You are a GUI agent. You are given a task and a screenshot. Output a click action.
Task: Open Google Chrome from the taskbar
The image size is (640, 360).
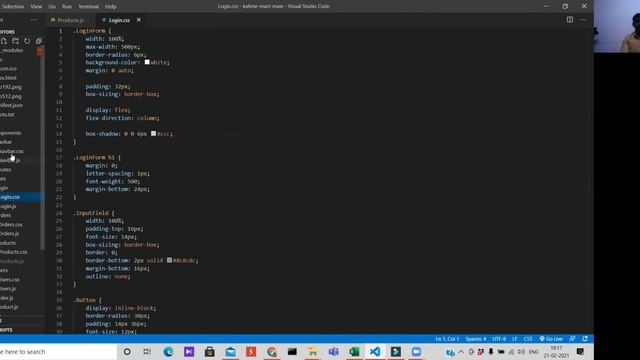272,351
